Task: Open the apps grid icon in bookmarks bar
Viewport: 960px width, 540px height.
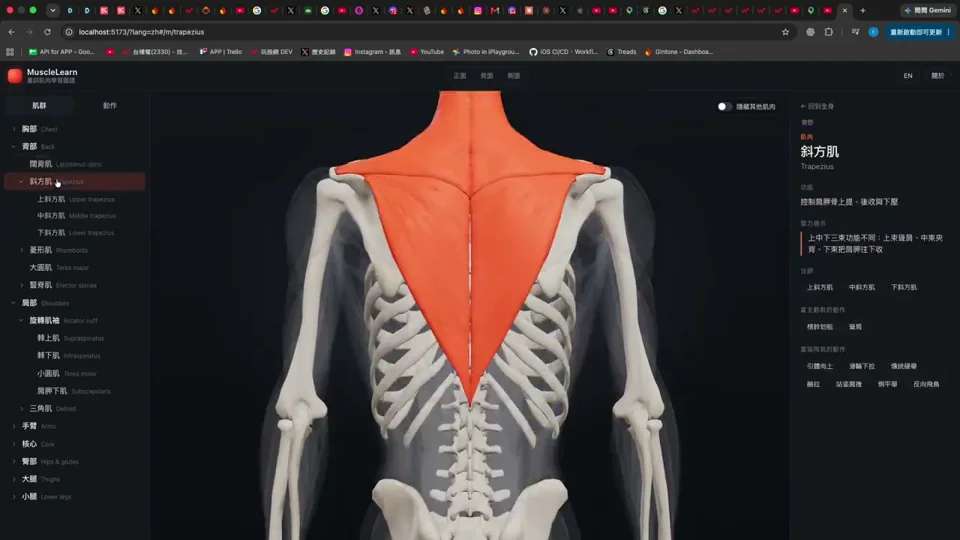Action: click(x=10, y=52)
